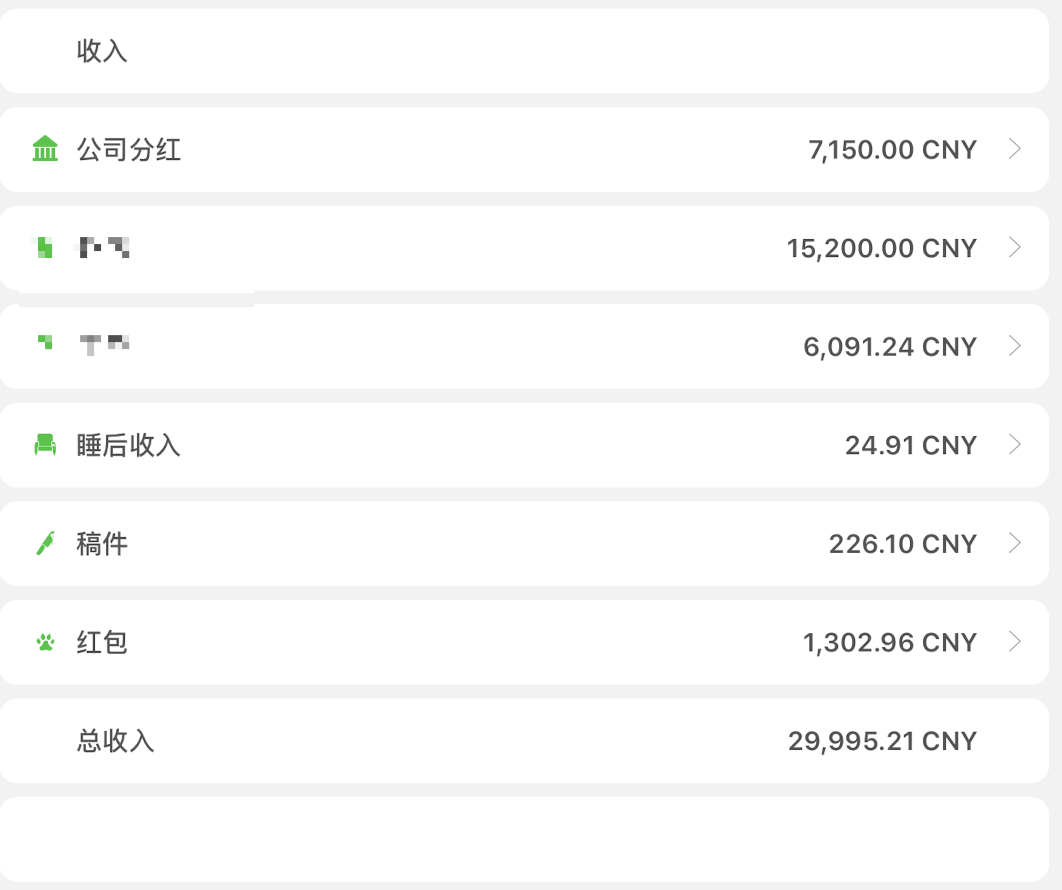The height and width of the screenshot is (890, 1062).
Task: Open the chevron next to 6,091.24 CNY
Action: pos(1015,347)
